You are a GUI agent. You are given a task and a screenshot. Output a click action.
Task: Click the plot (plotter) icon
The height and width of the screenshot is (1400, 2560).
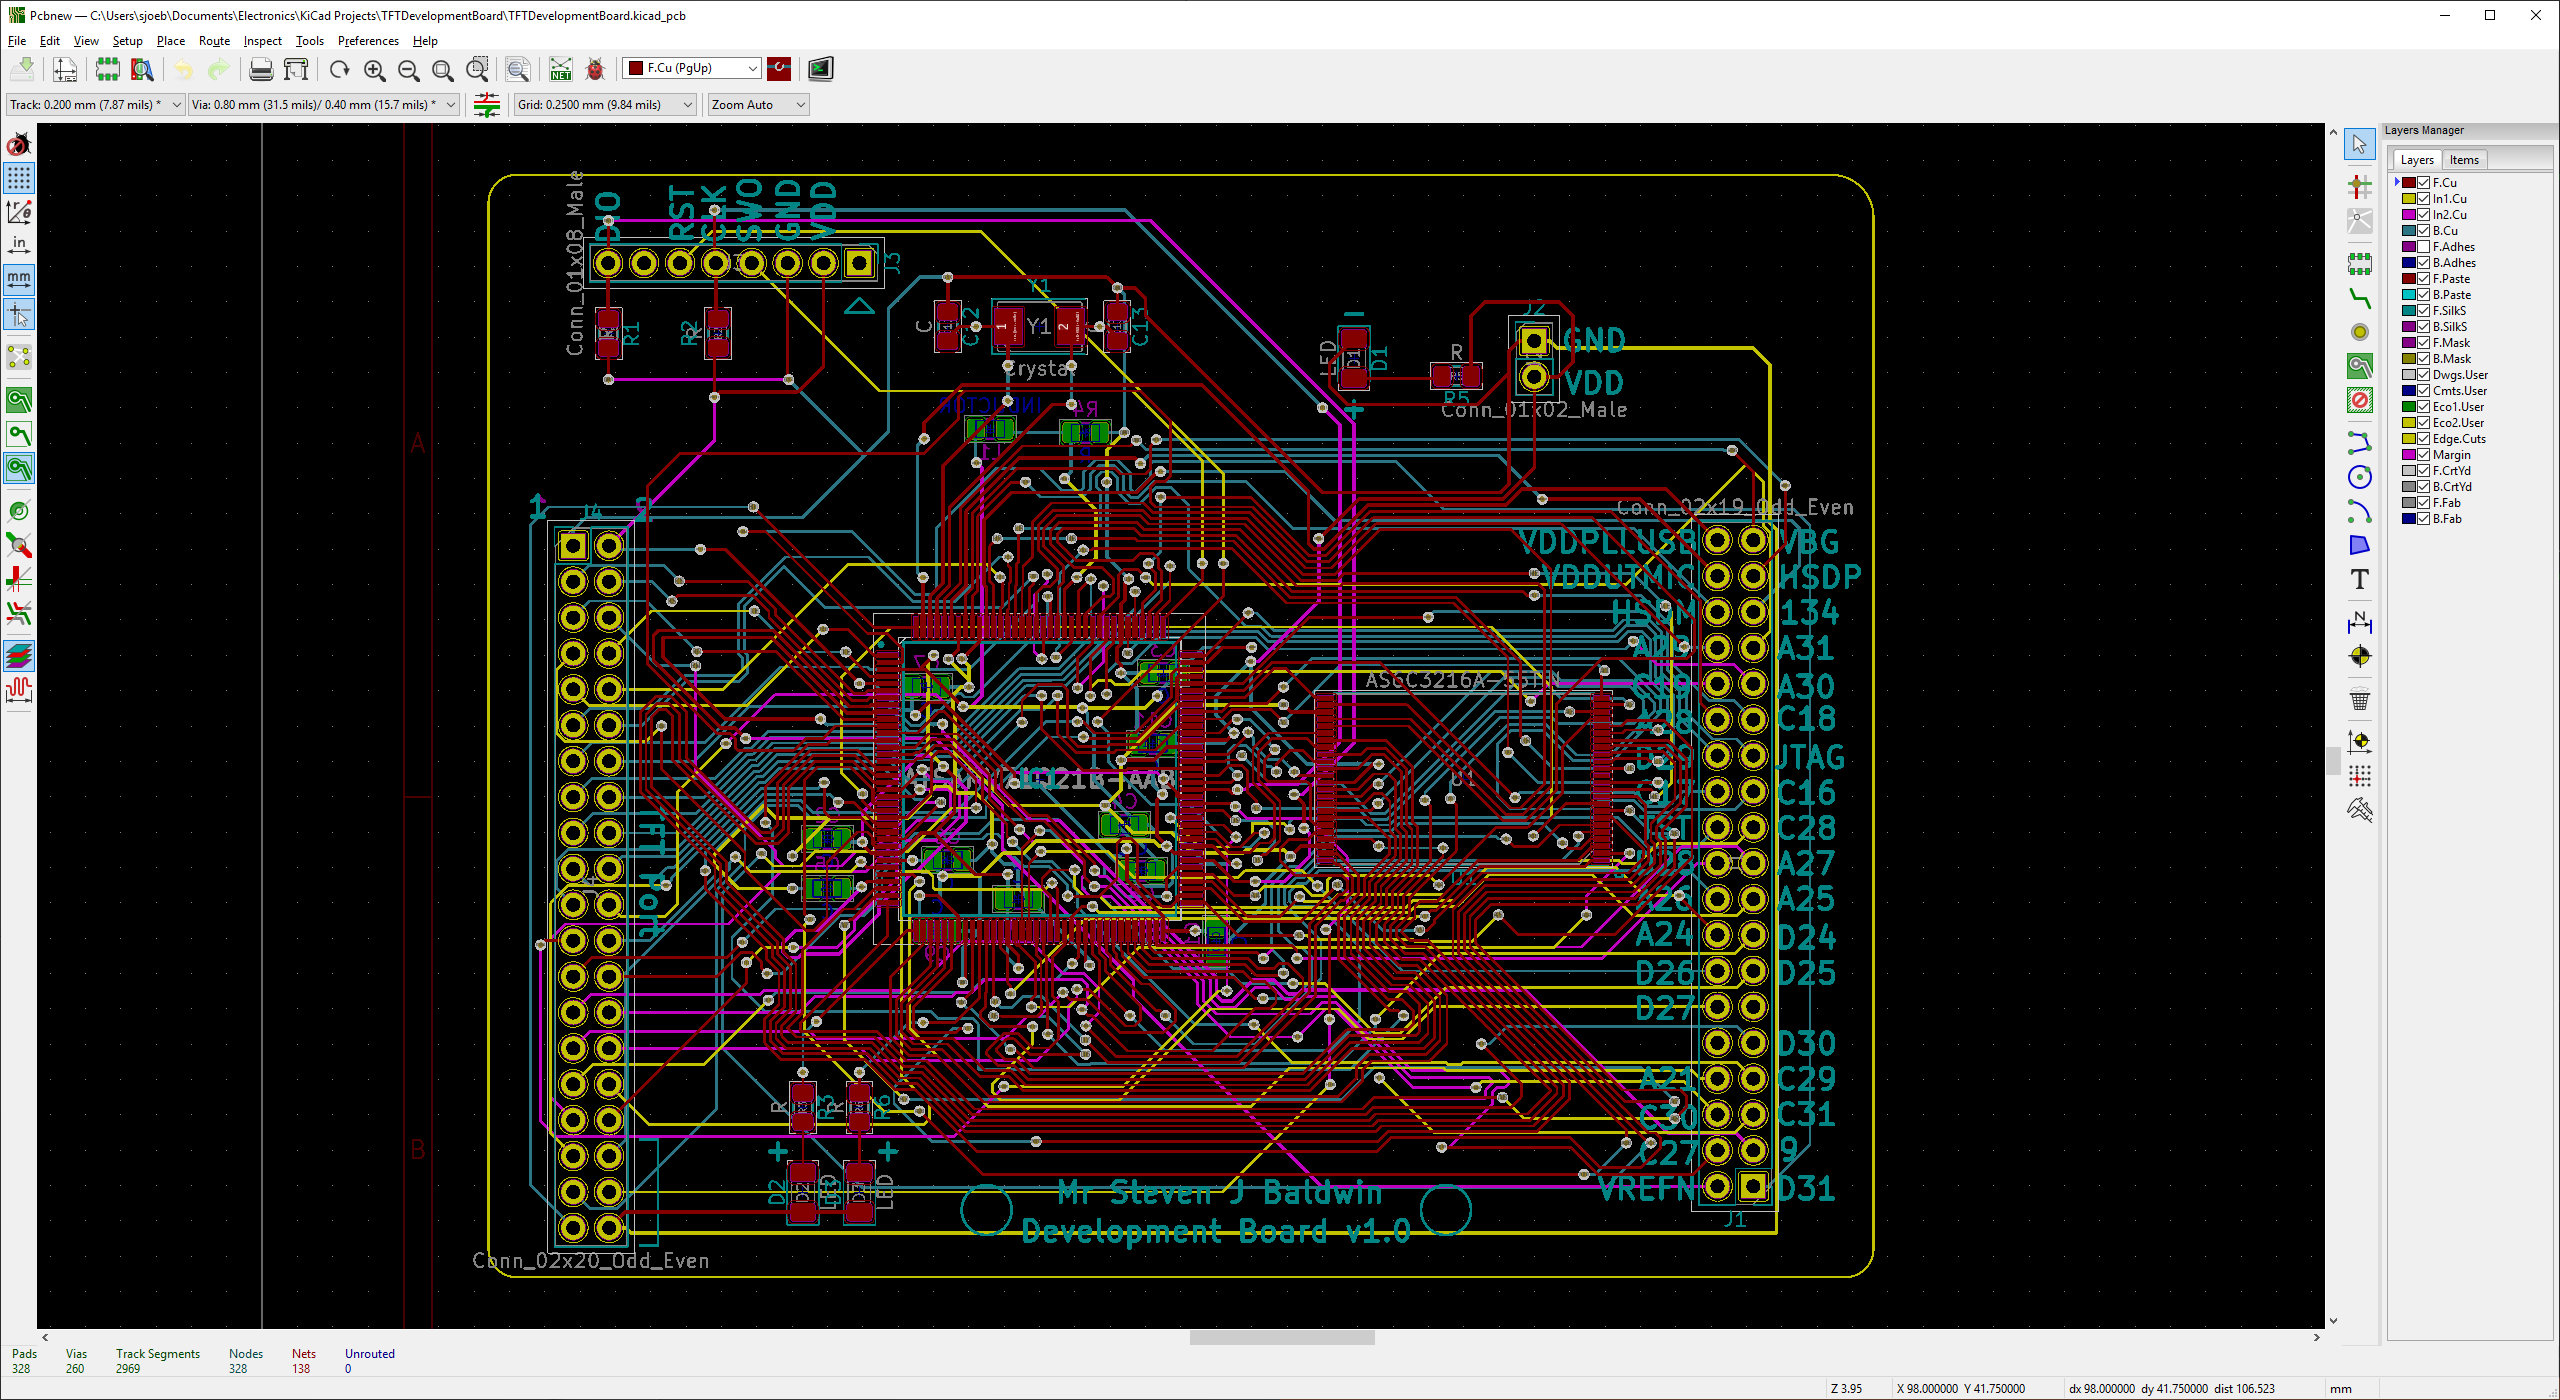click(x=296, y=69)
